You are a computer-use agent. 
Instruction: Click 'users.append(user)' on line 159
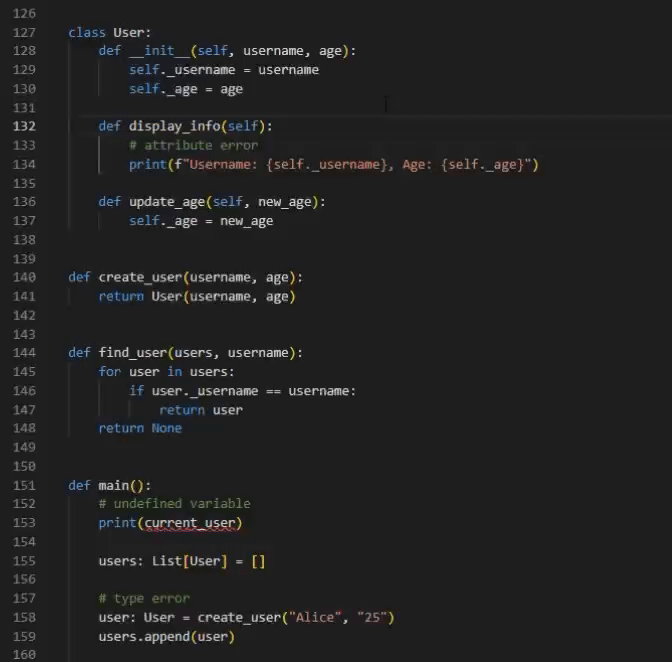point(167,637)
